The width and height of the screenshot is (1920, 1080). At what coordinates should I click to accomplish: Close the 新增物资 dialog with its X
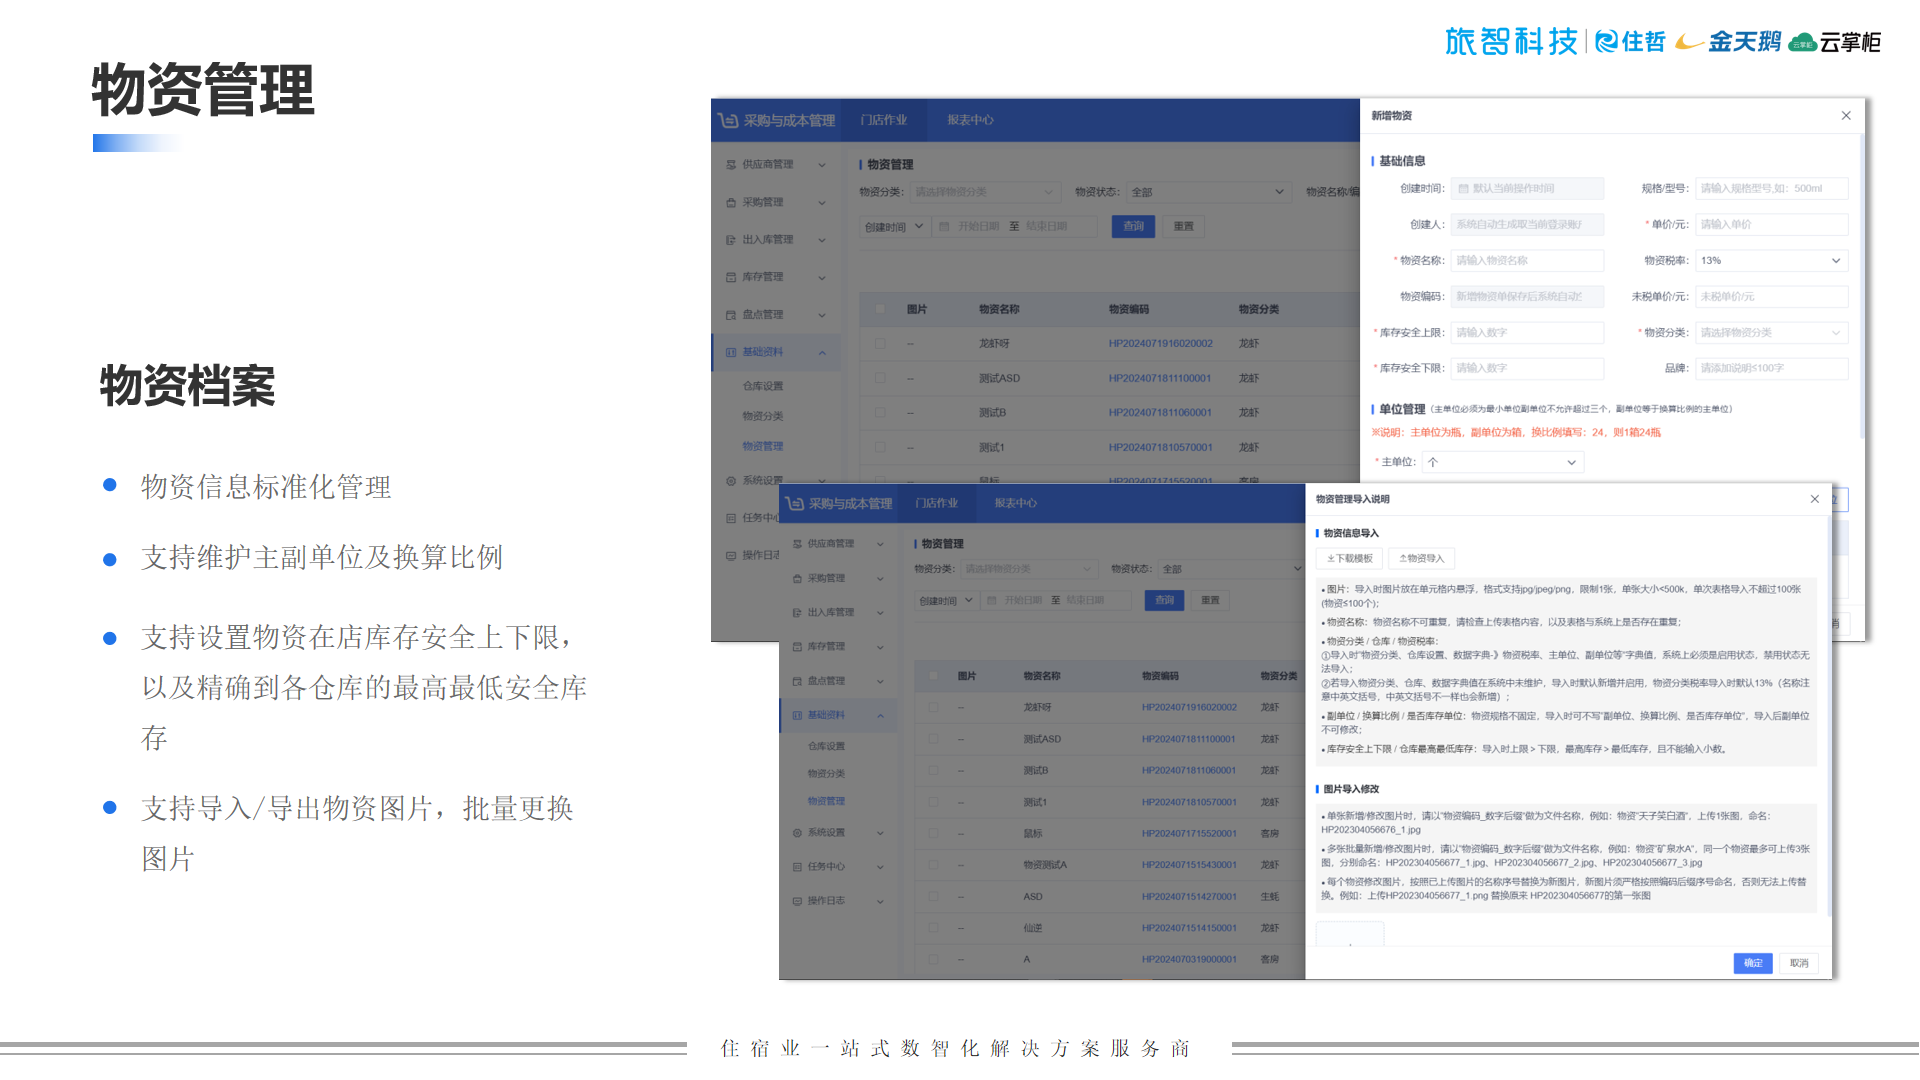pos(1846,116)
